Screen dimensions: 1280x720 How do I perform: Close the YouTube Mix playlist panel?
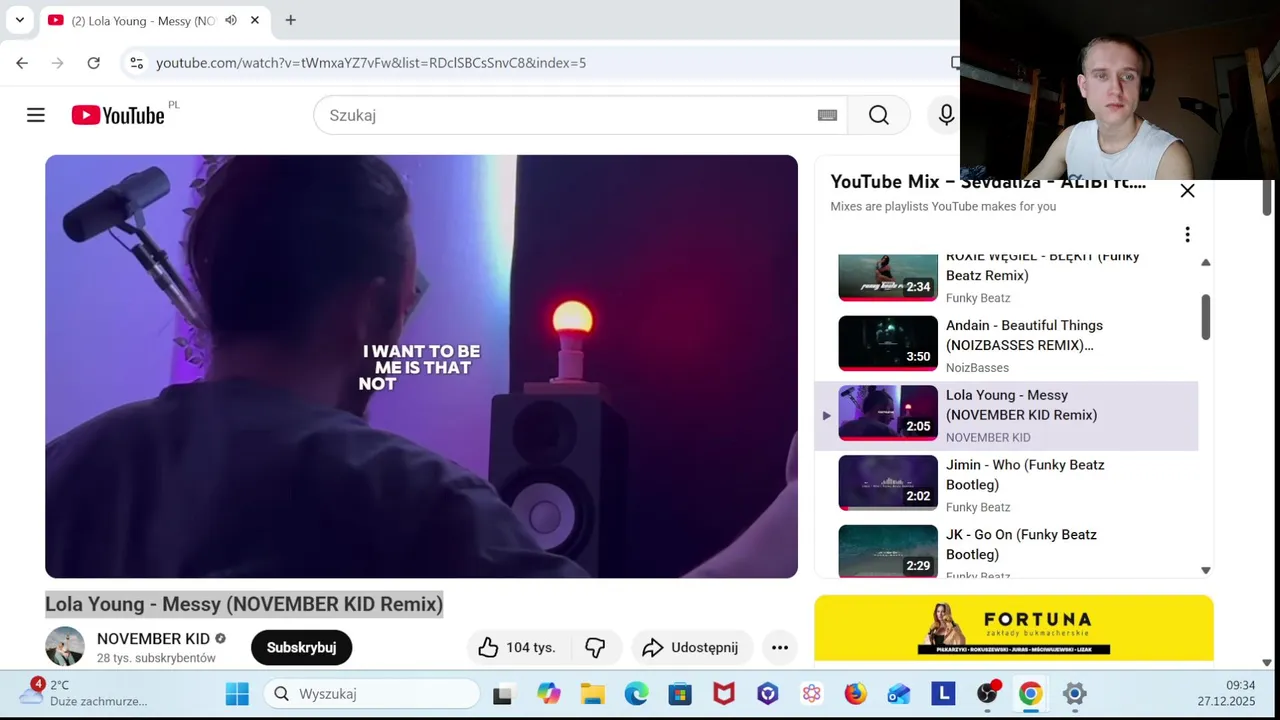(x=1187, y=190)
